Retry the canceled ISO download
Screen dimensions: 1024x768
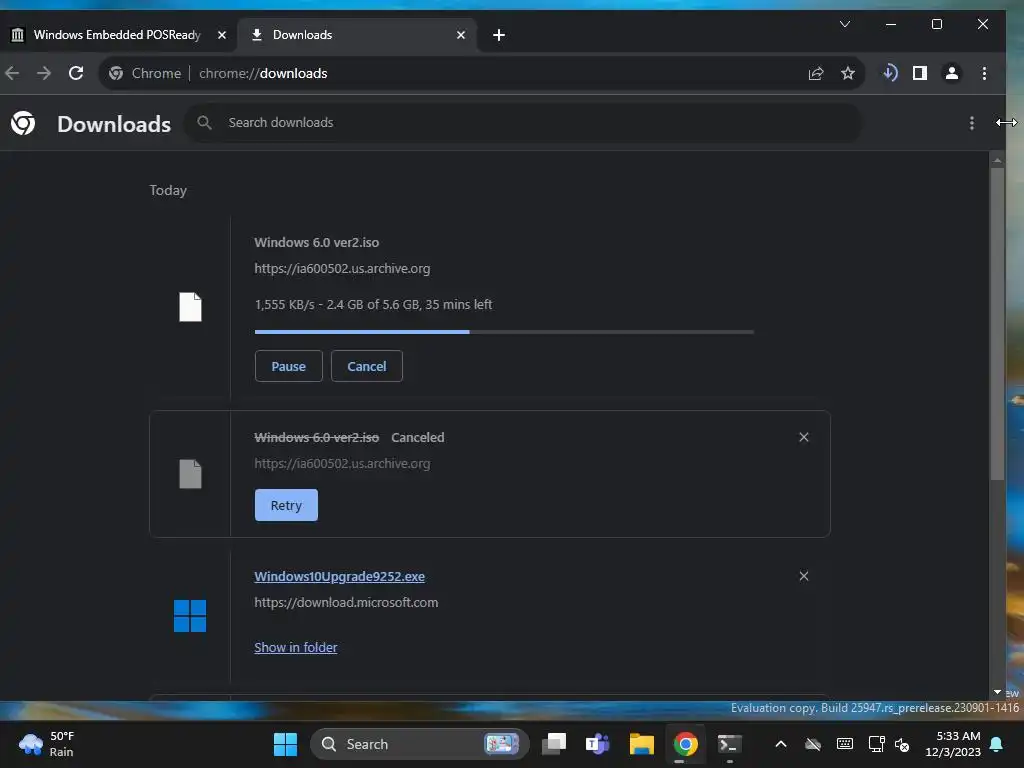[286, 505]
